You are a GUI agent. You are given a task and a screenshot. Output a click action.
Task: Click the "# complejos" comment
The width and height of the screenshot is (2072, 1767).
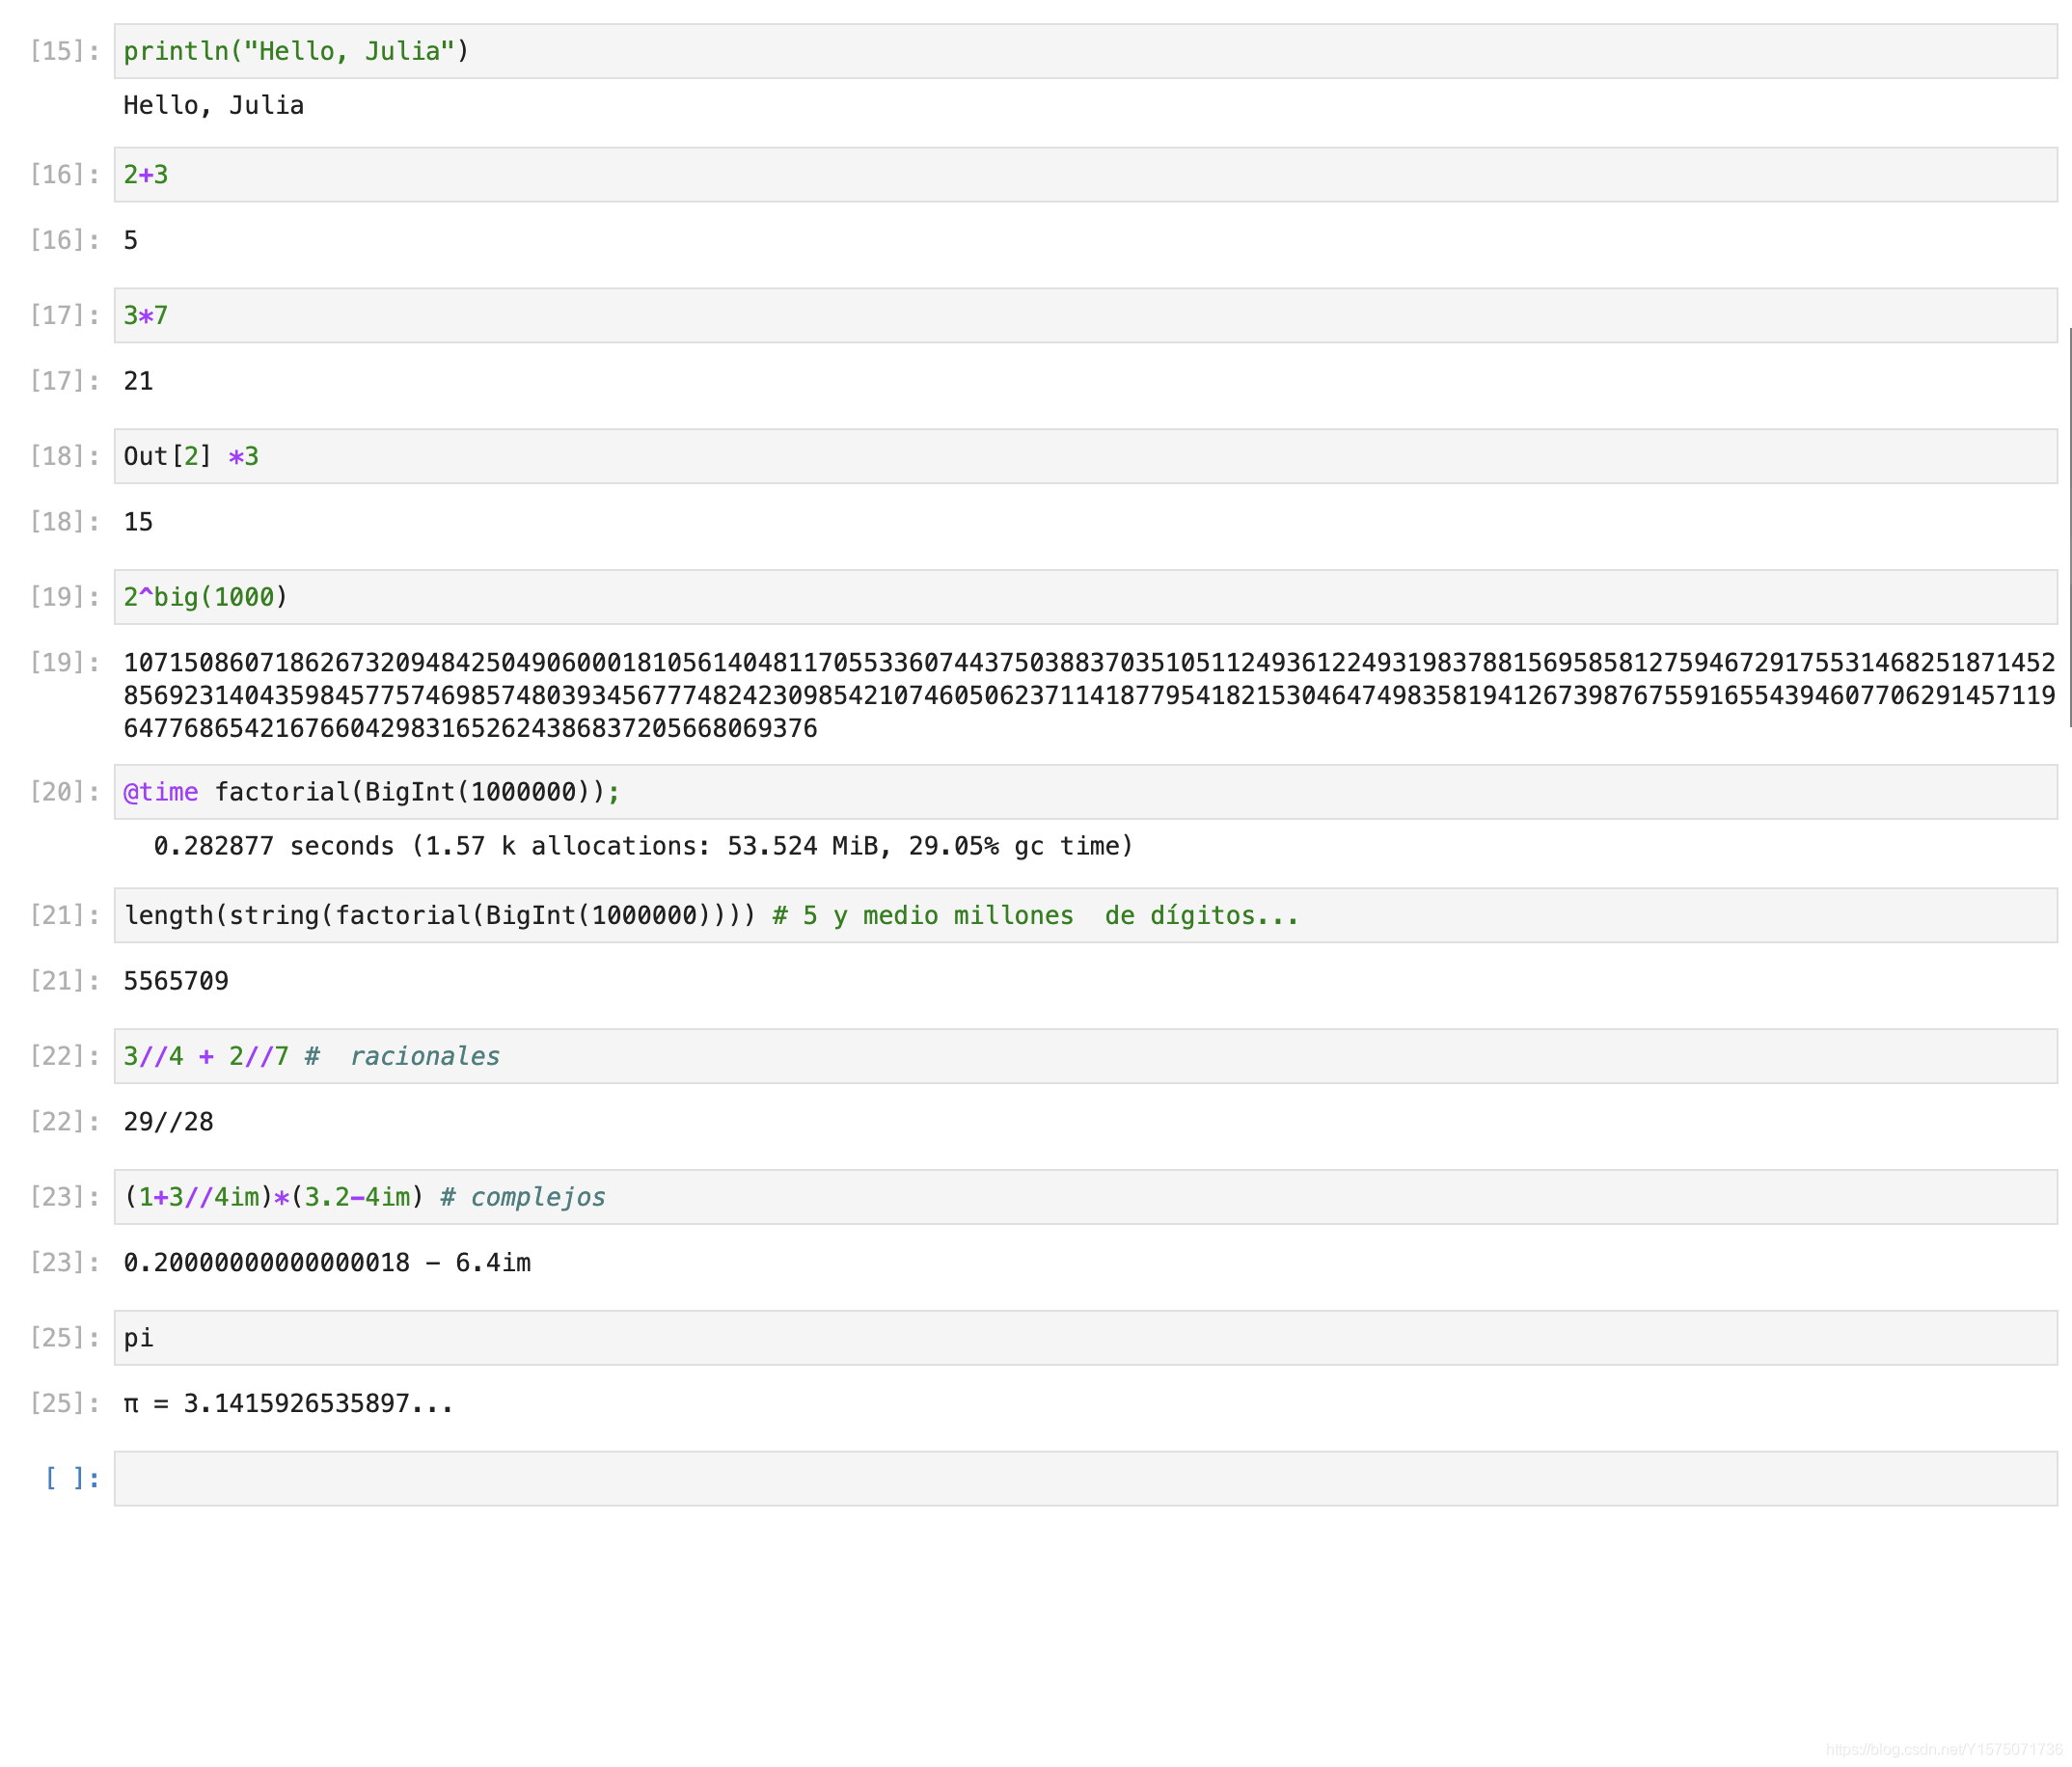pos(523,1198)
